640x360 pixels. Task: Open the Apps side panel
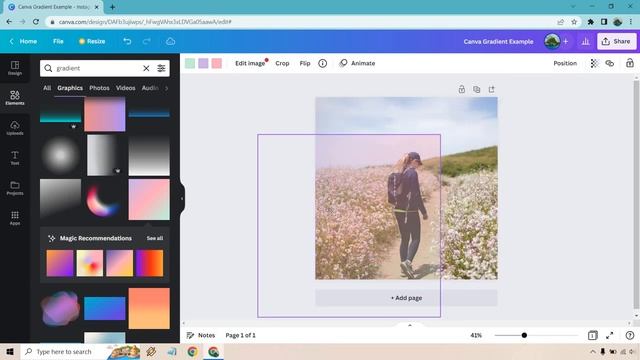coord(15,218)
